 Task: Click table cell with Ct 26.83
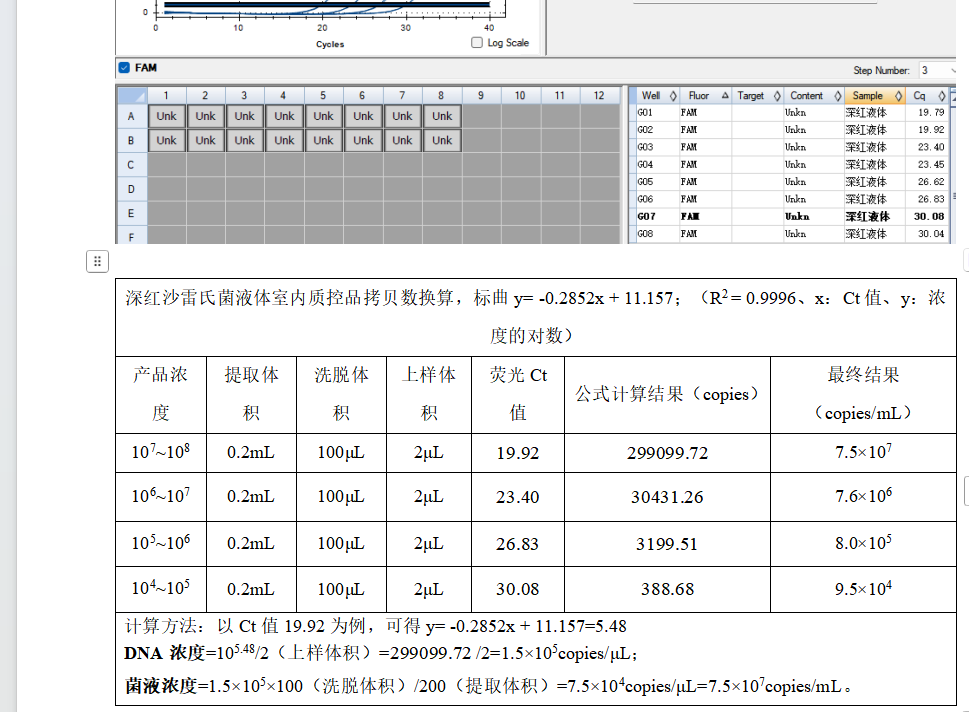[x=518, y=544]
